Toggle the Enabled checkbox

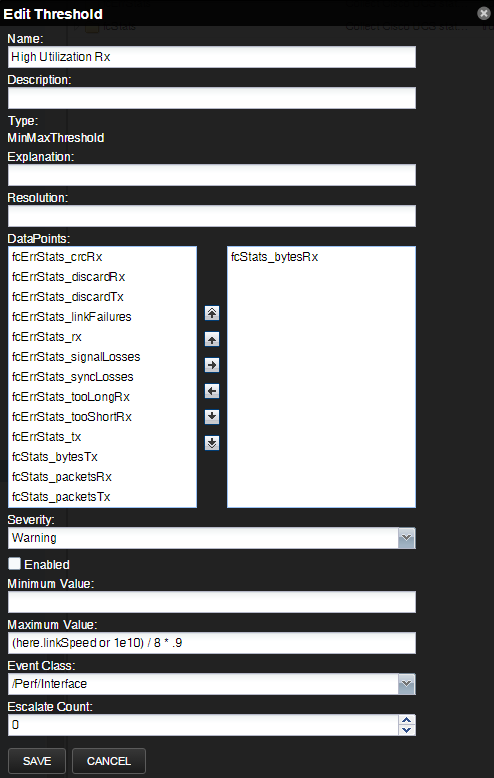coord(14,564)
